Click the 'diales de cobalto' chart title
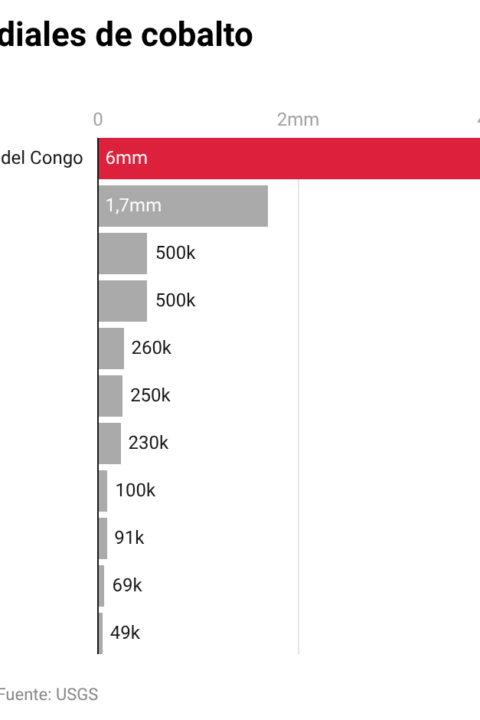 [126, 34]
